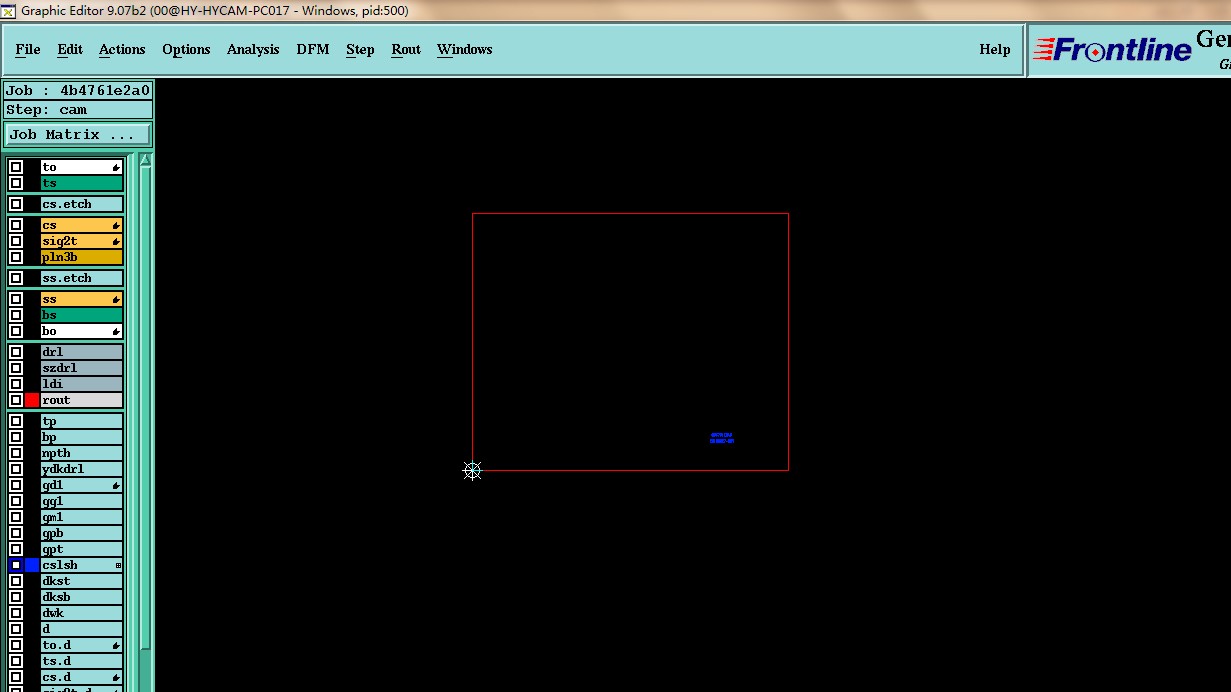Viewport: 1231px width, 692px height.
Task: Click the layer list scroll-up arrow
Action: 145,160
